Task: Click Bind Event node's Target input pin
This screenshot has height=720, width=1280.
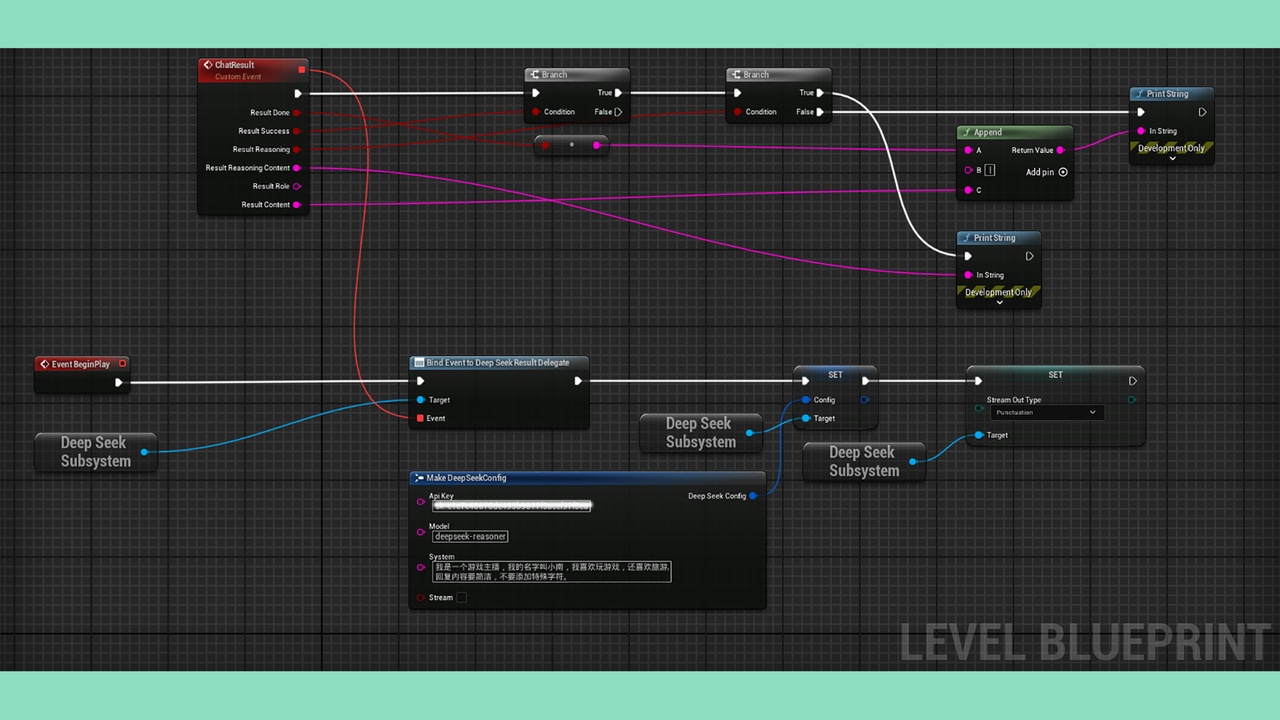Action: (420, 400)
